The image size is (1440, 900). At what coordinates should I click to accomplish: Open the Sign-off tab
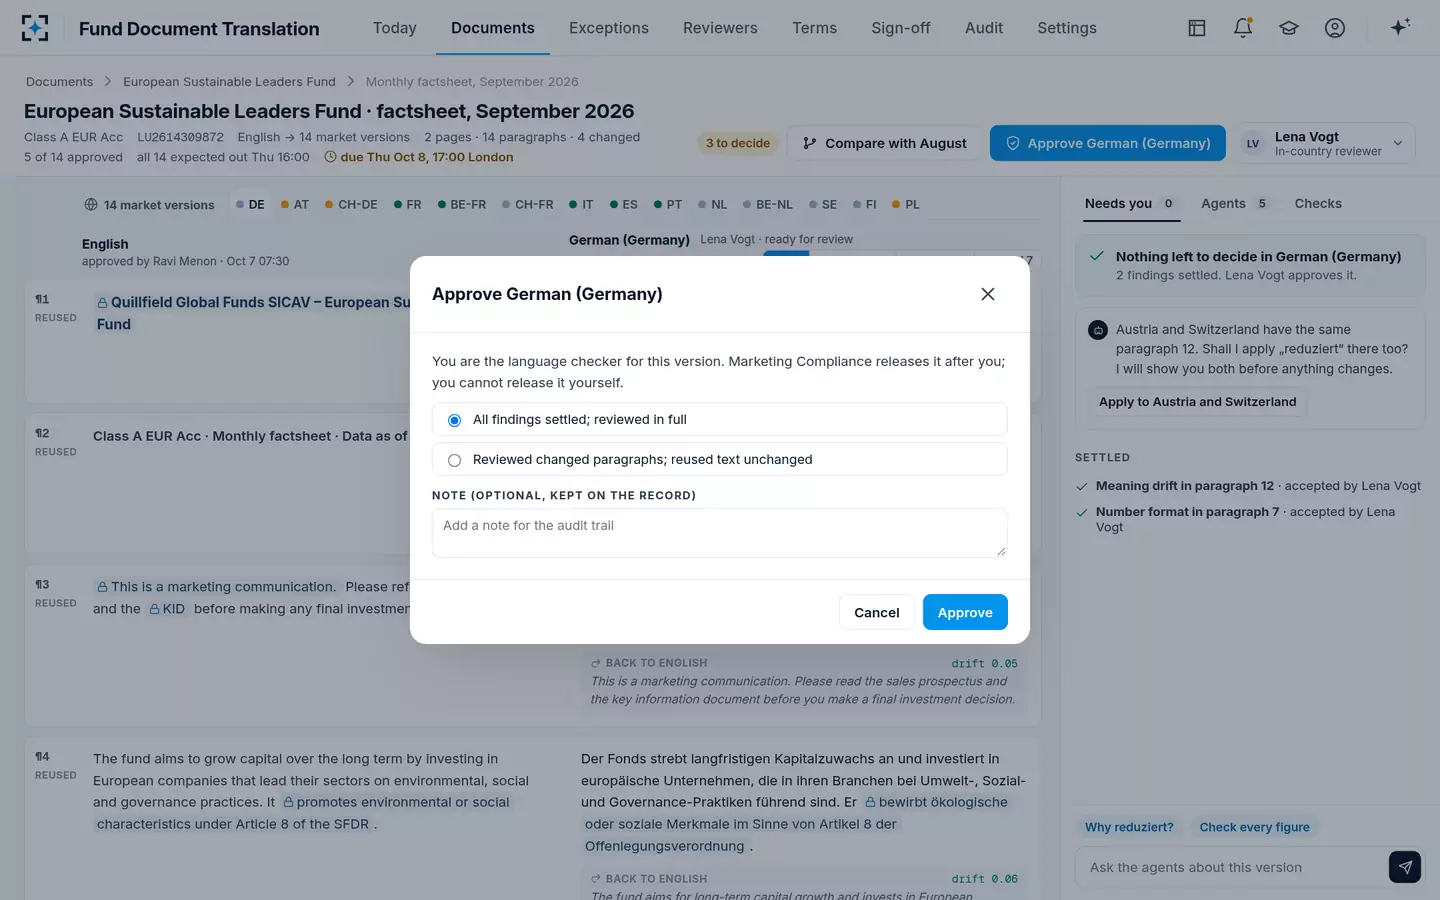point(901,28)
